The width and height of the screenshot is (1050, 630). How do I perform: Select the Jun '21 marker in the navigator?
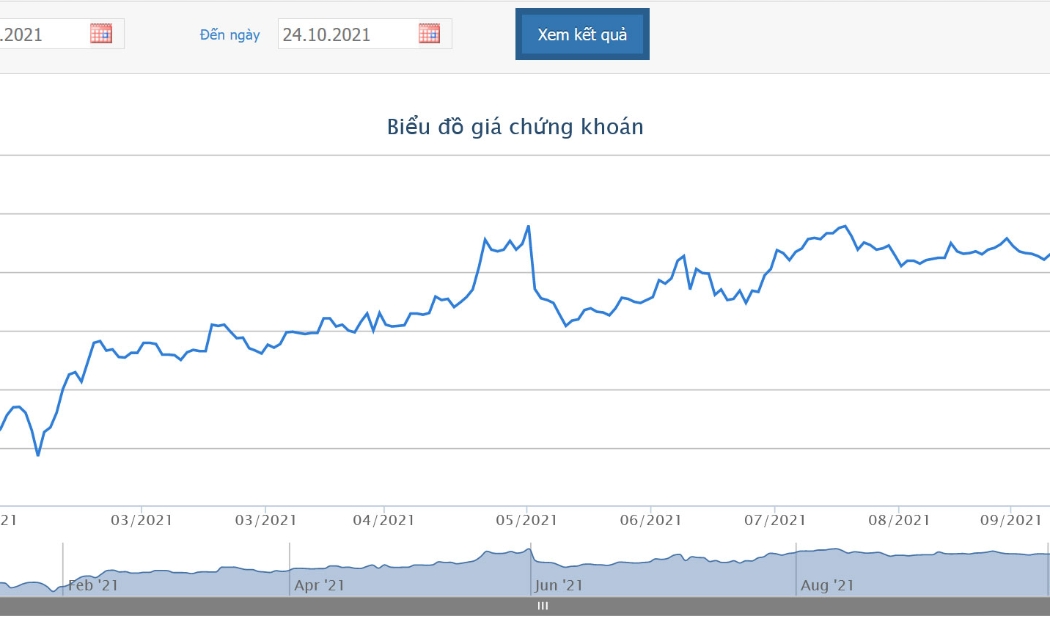click(x=558, y=585)
